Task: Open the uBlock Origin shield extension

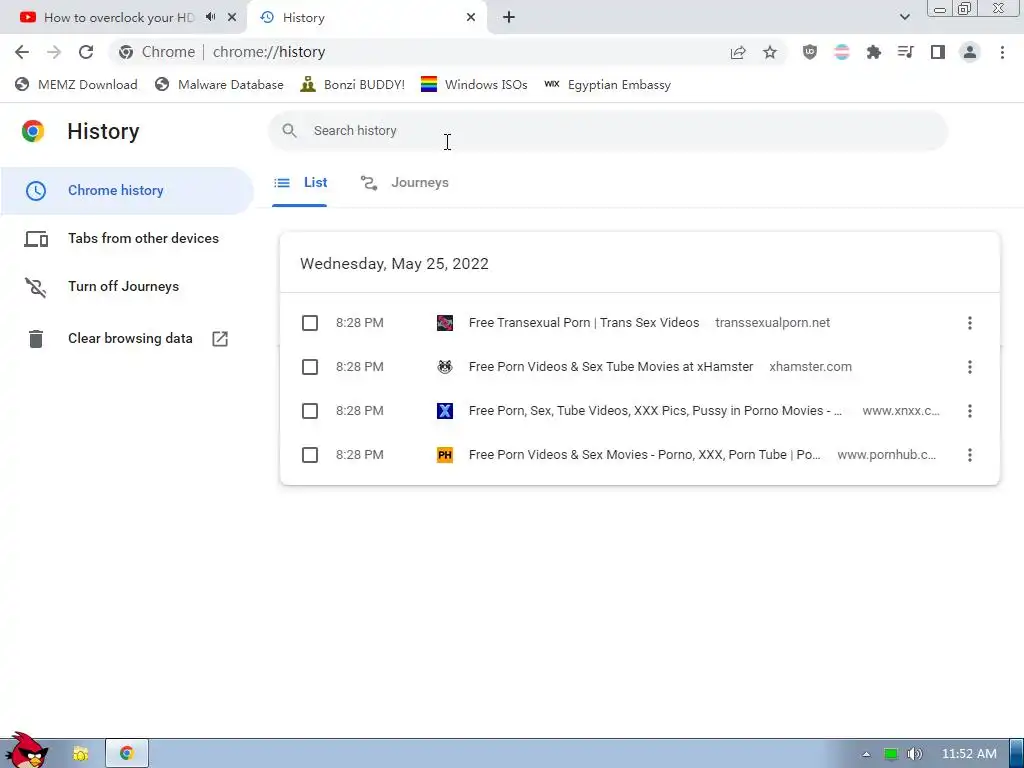Action: 810,52
